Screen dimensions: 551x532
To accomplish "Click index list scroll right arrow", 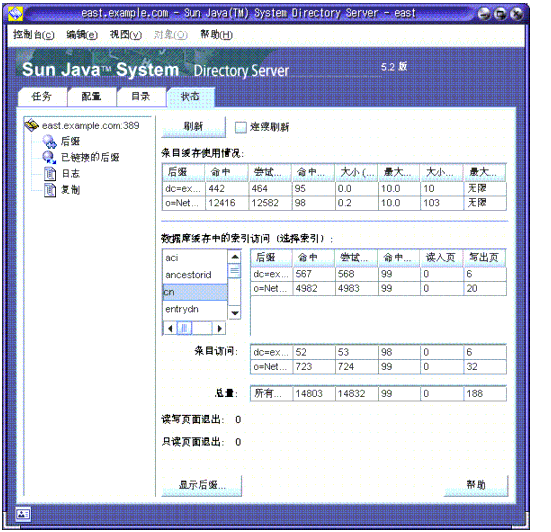I will click(x=219, y=329).
